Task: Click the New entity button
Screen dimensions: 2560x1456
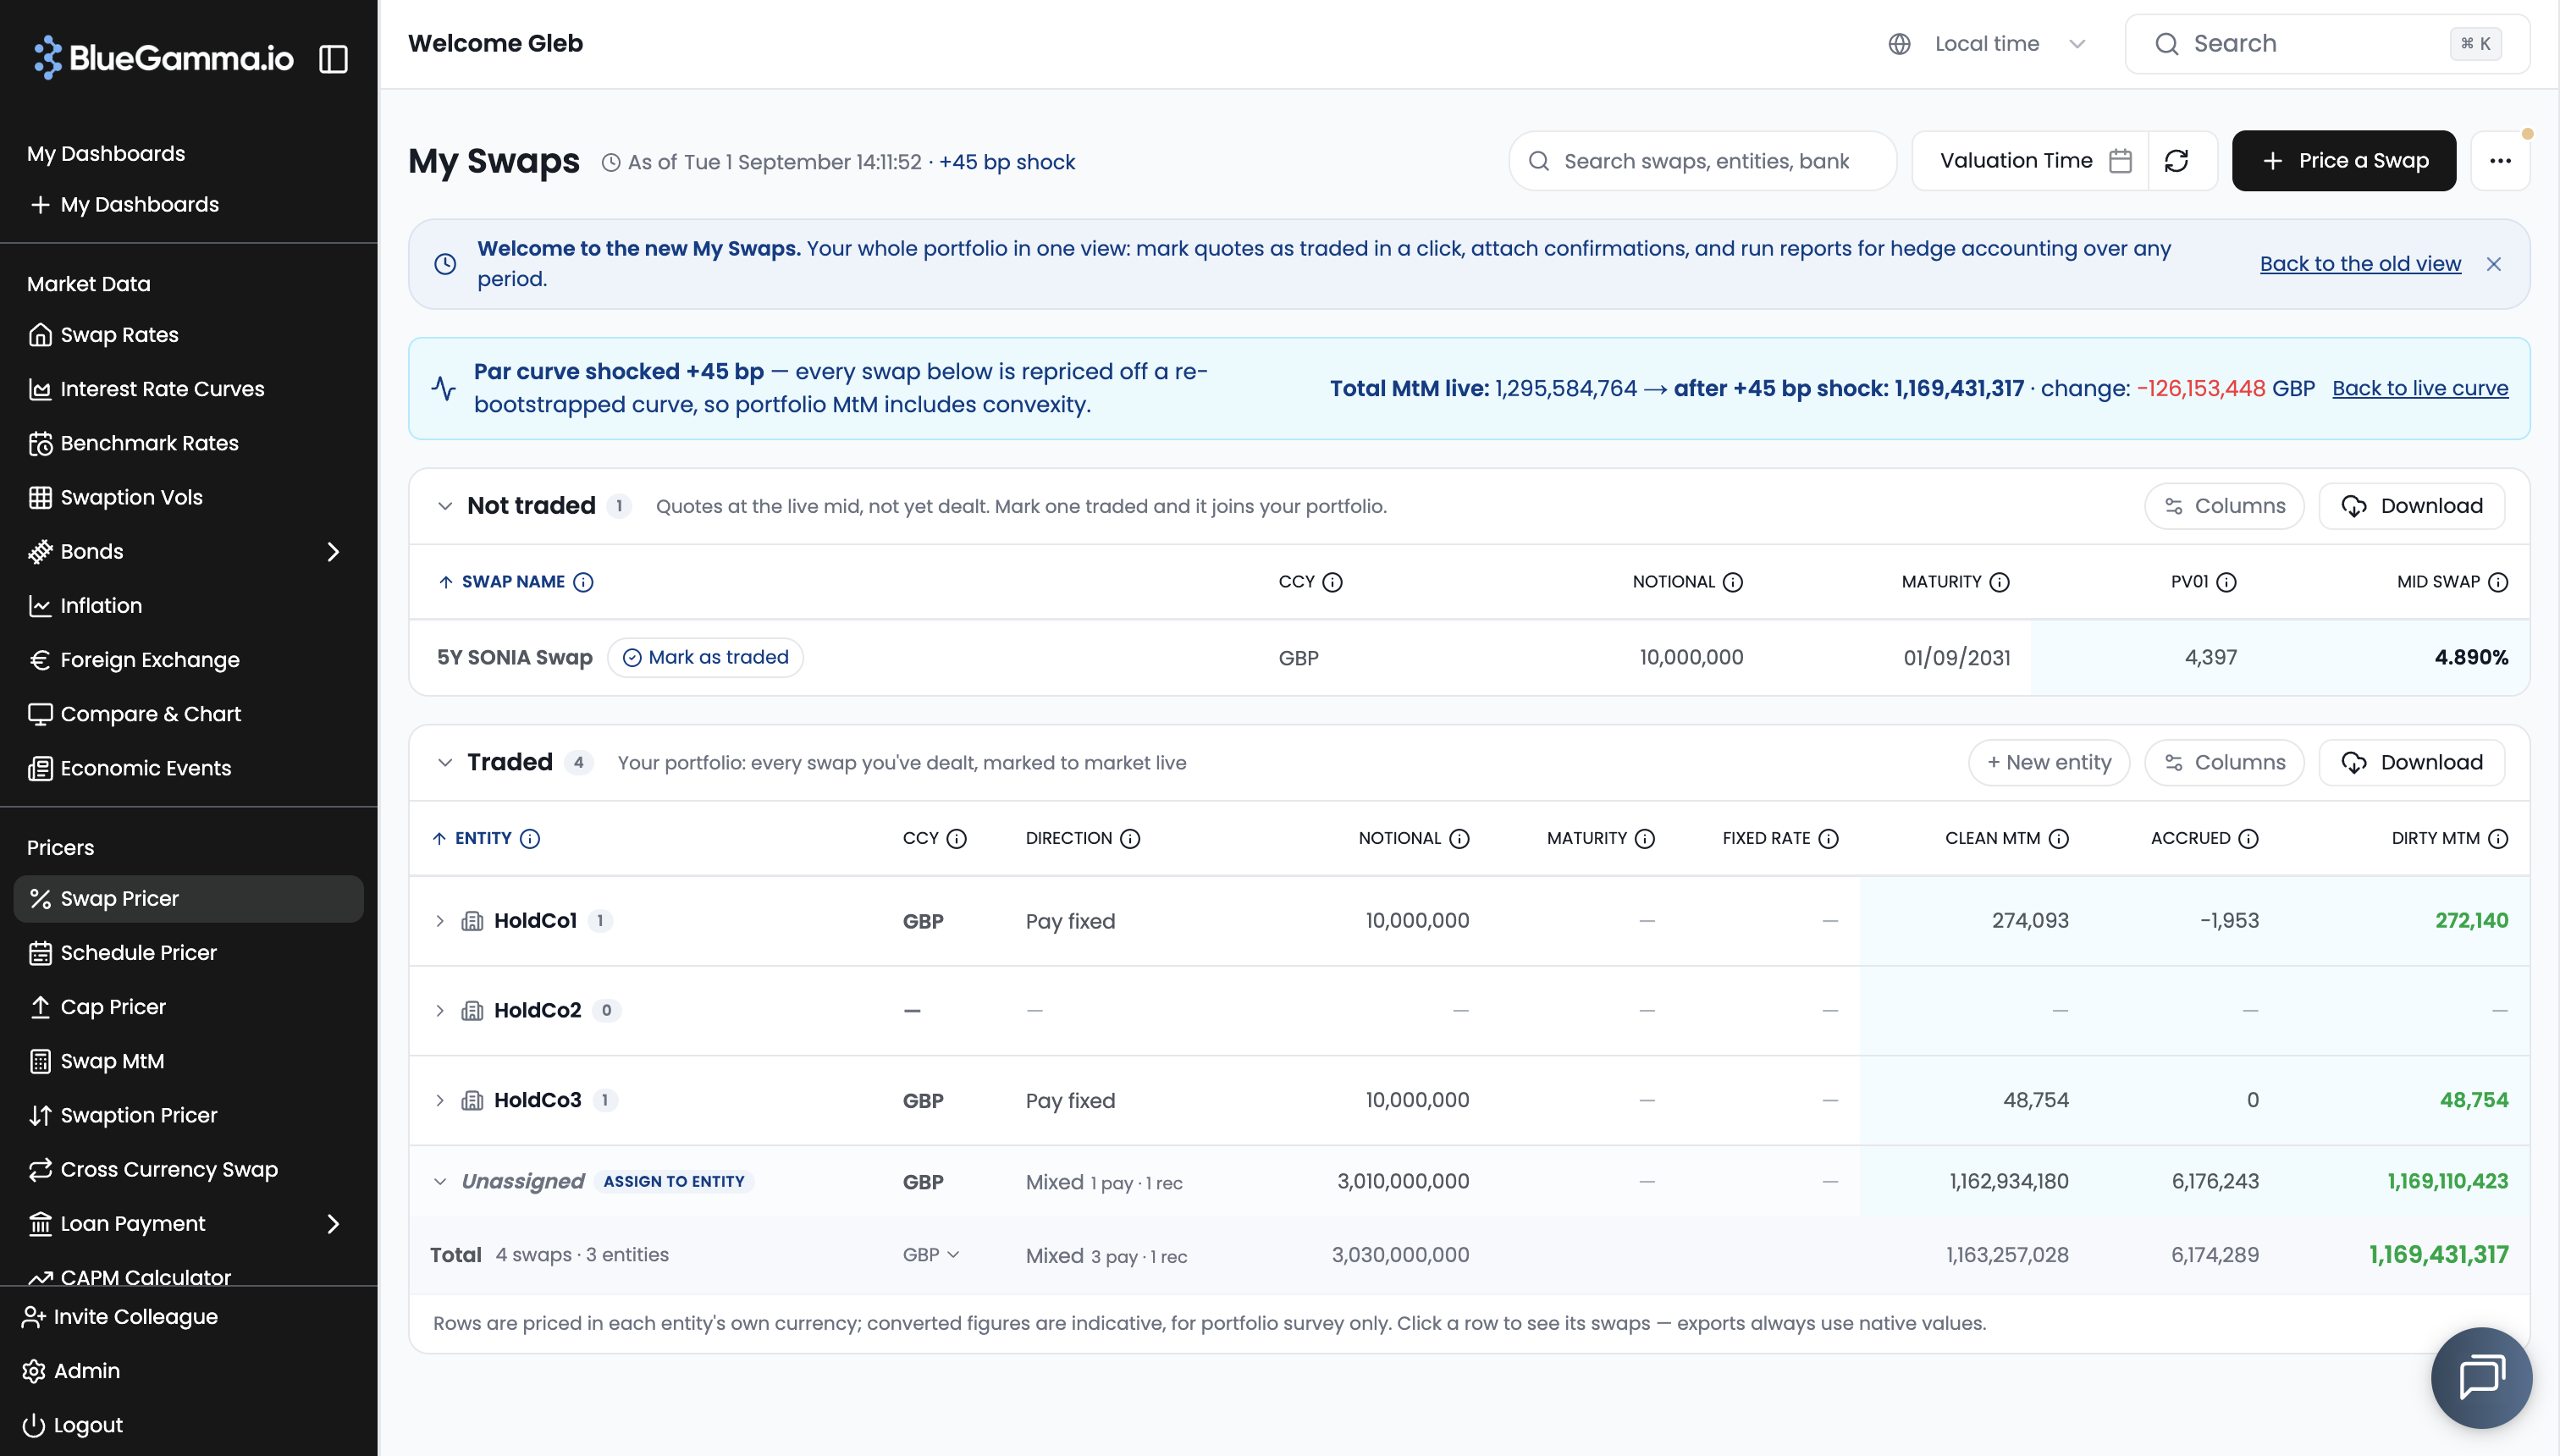Action: pyautogui.click(x=2048, y=763)
